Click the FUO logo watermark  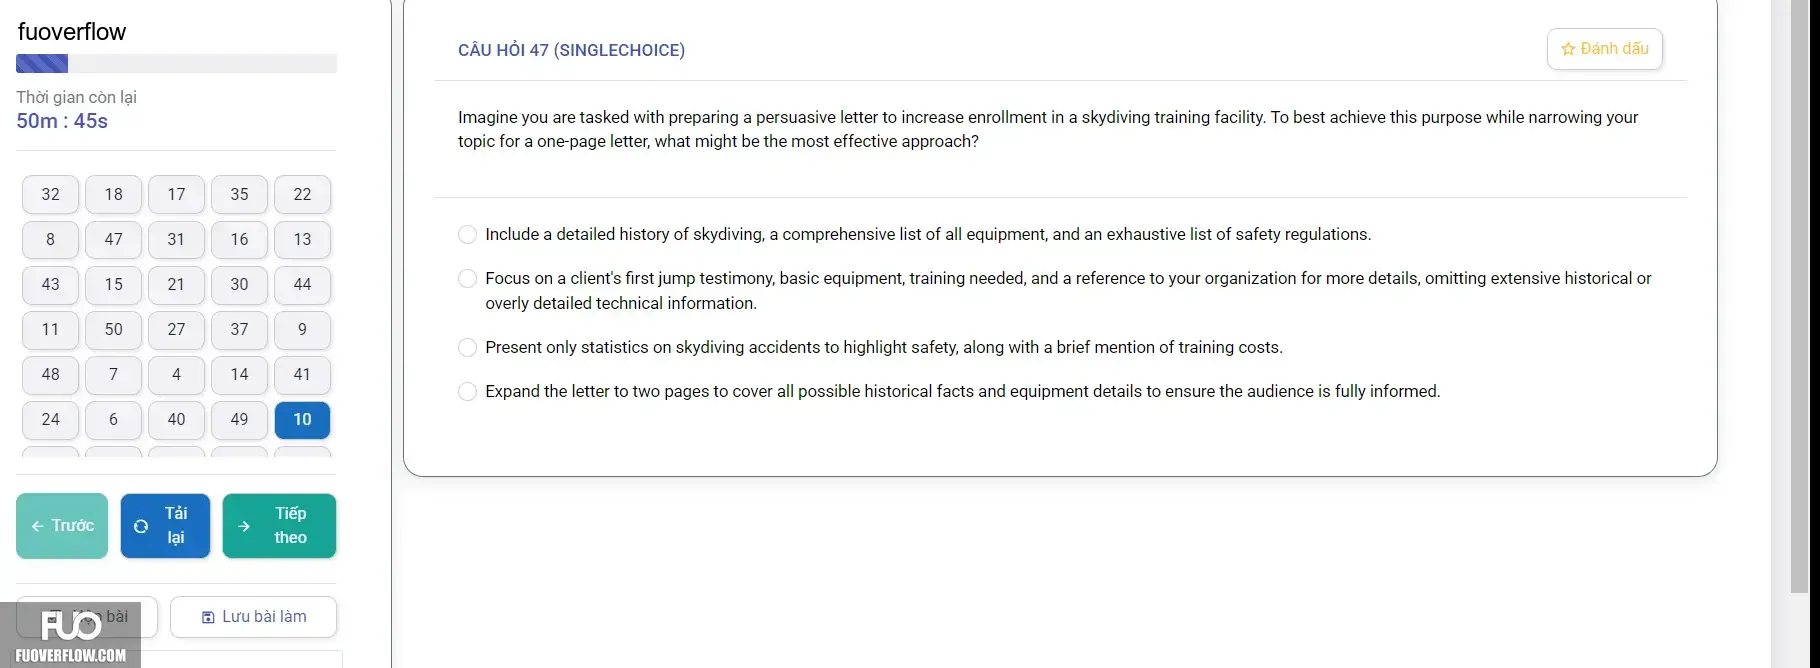70,635
